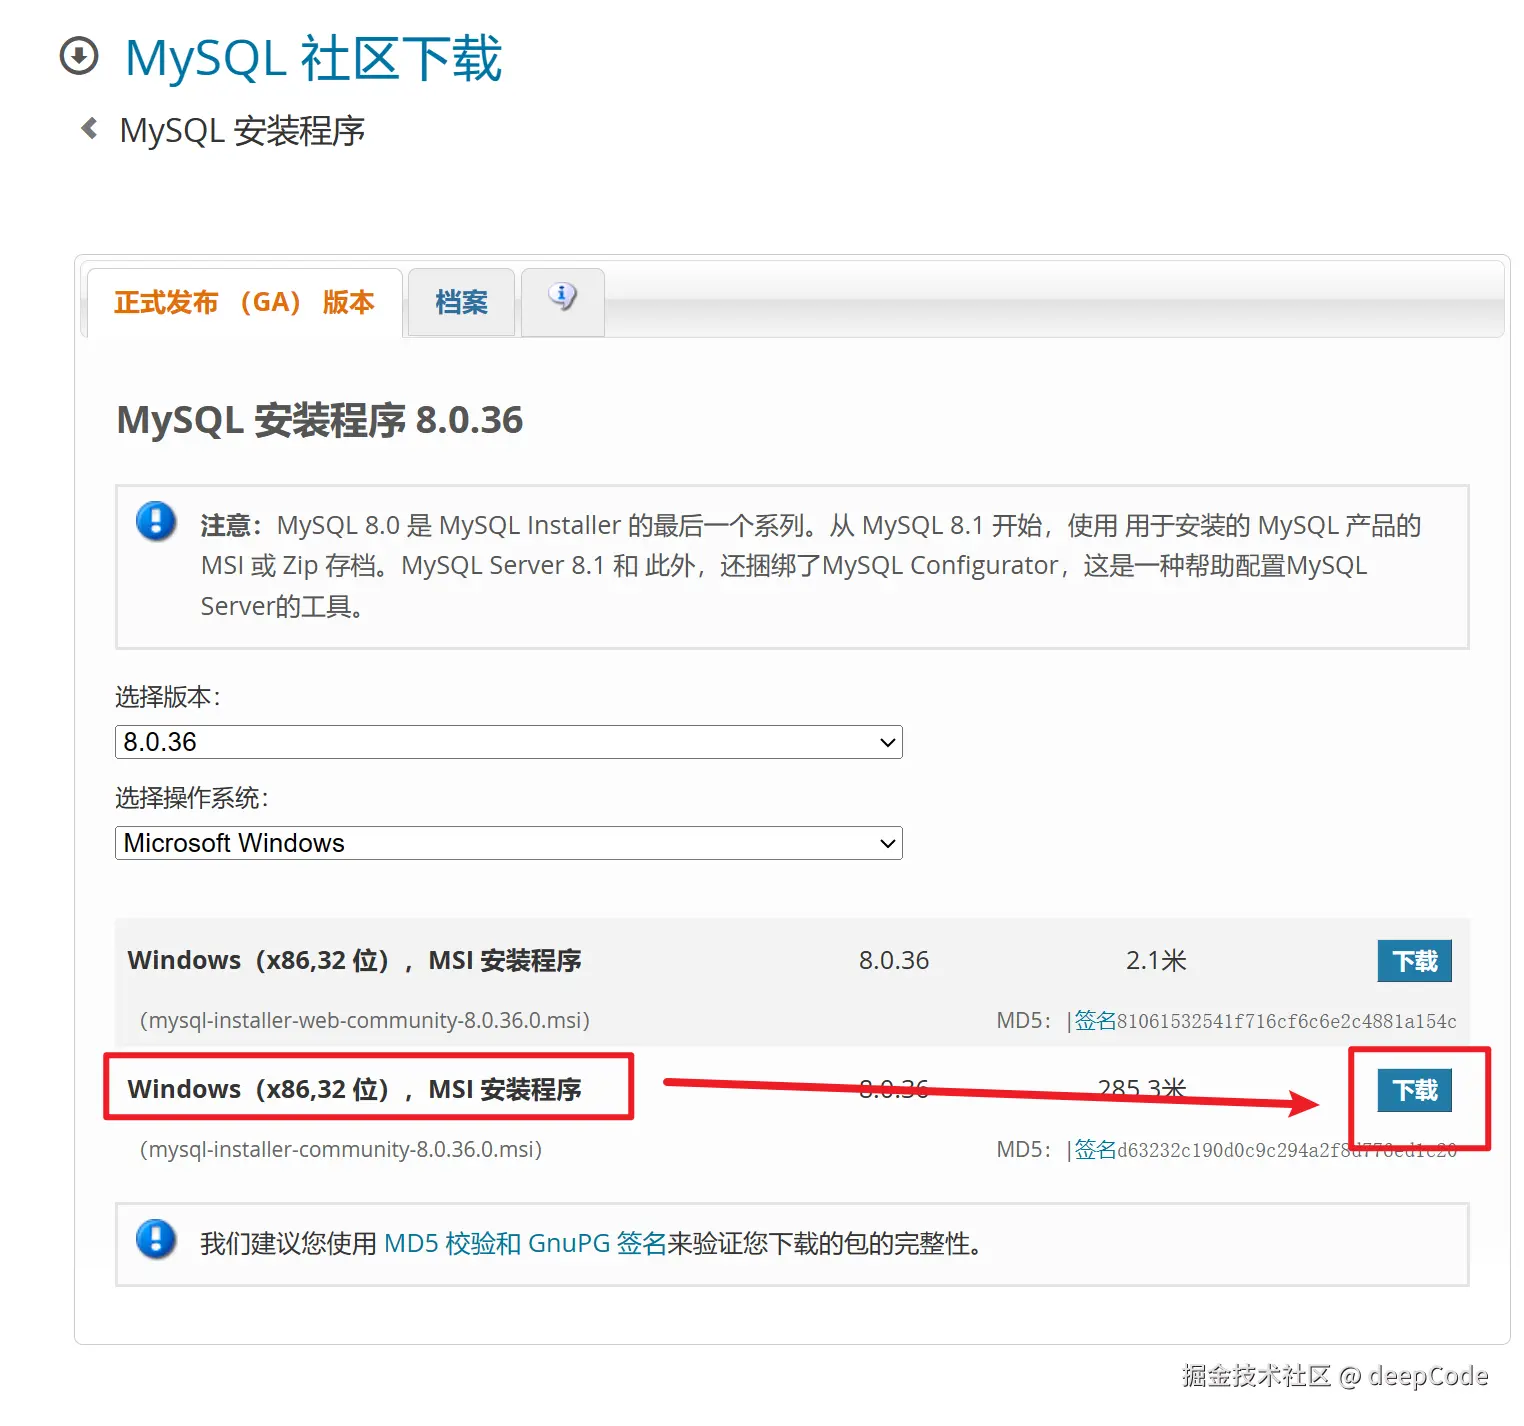
Task: Open 签名 link for mysql-installer-community MD5
Action: point(1095,1150)
